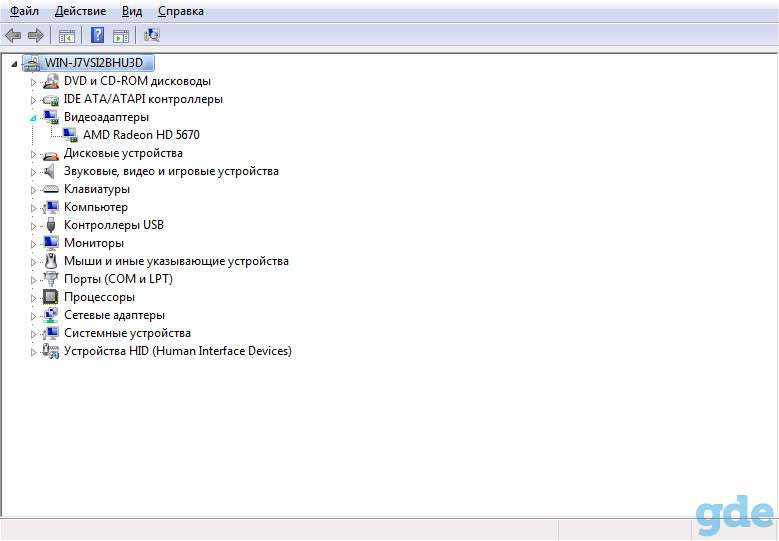Open the Действие menu

pyautogui.click(x=80, y=11)
